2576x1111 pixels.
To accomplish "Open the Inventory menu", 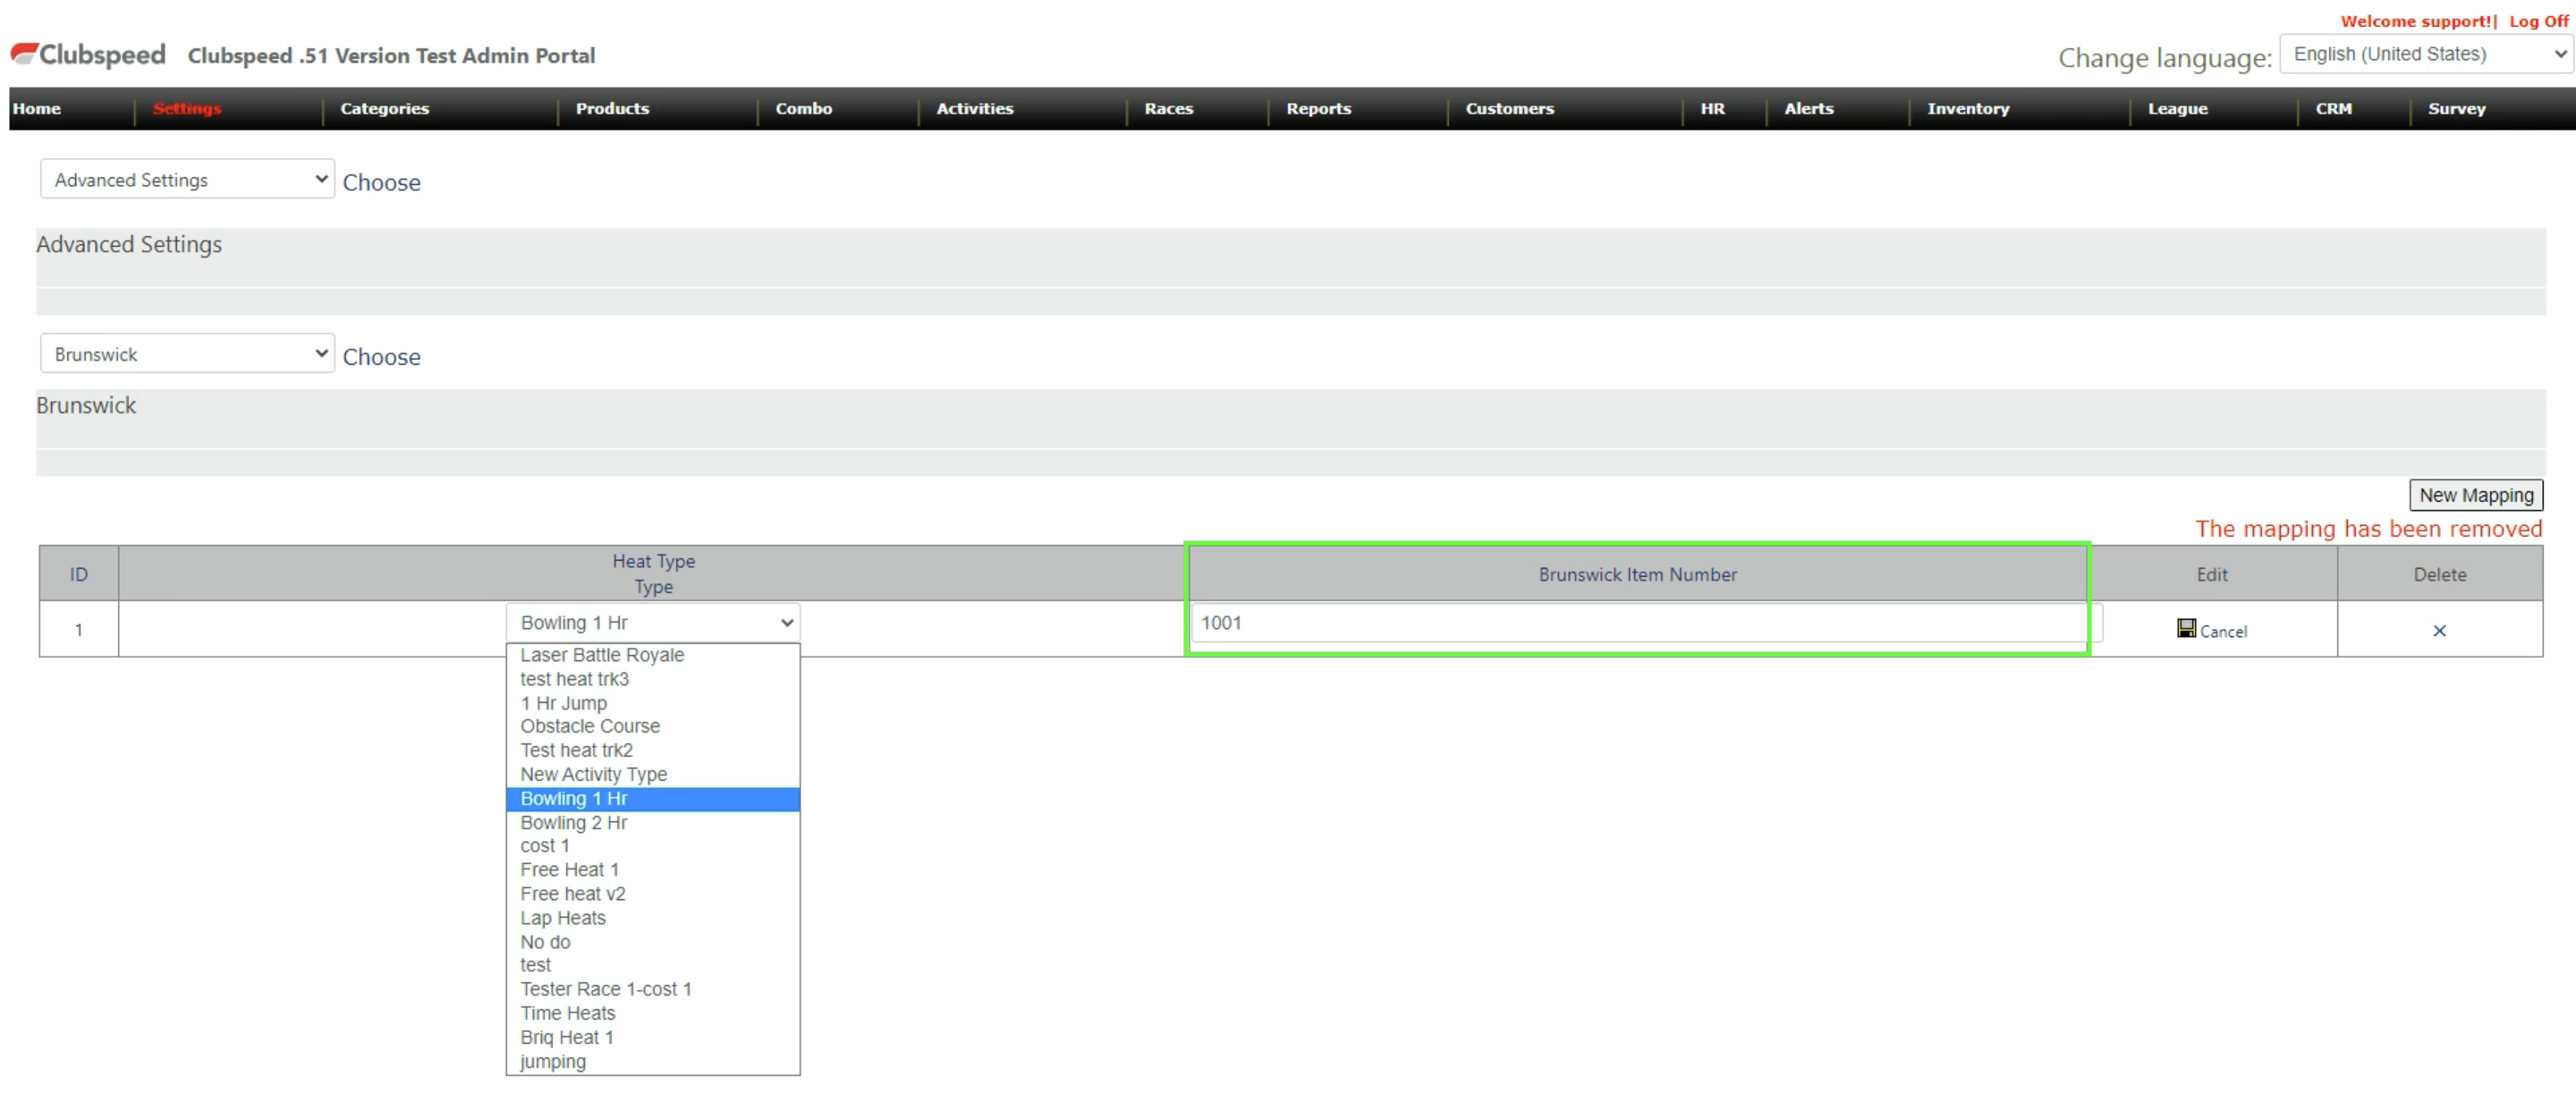I will tap(1967, 108).
